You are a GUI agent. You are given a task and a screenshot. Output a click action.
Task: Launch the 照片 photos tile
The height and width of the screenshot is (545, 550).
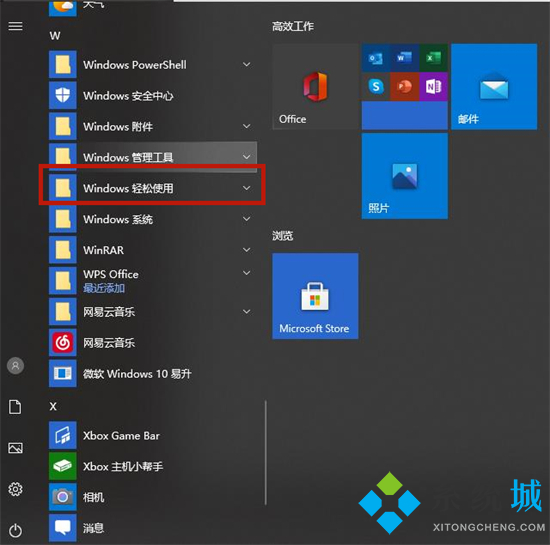[x=404, y=176]
